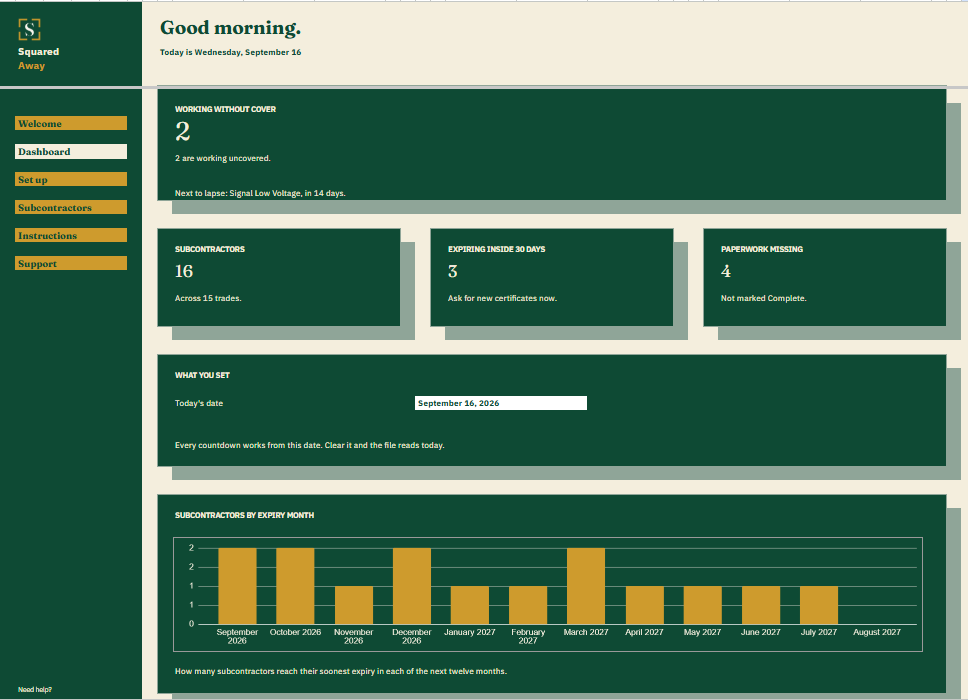Click the Need help? link
The height and width of the screenshot is (700, 968).
(x=35, y=690)
